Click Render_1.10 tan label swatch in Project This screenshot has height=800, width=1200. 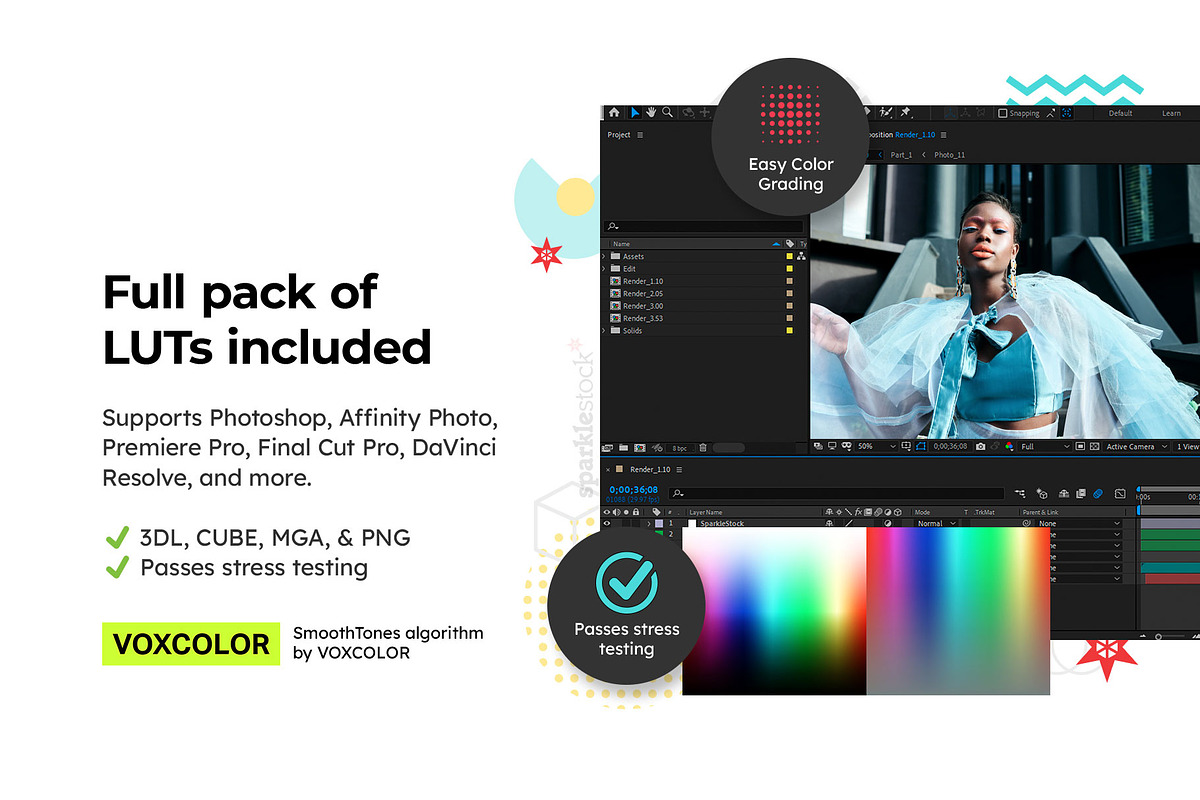tap(789, 281)
